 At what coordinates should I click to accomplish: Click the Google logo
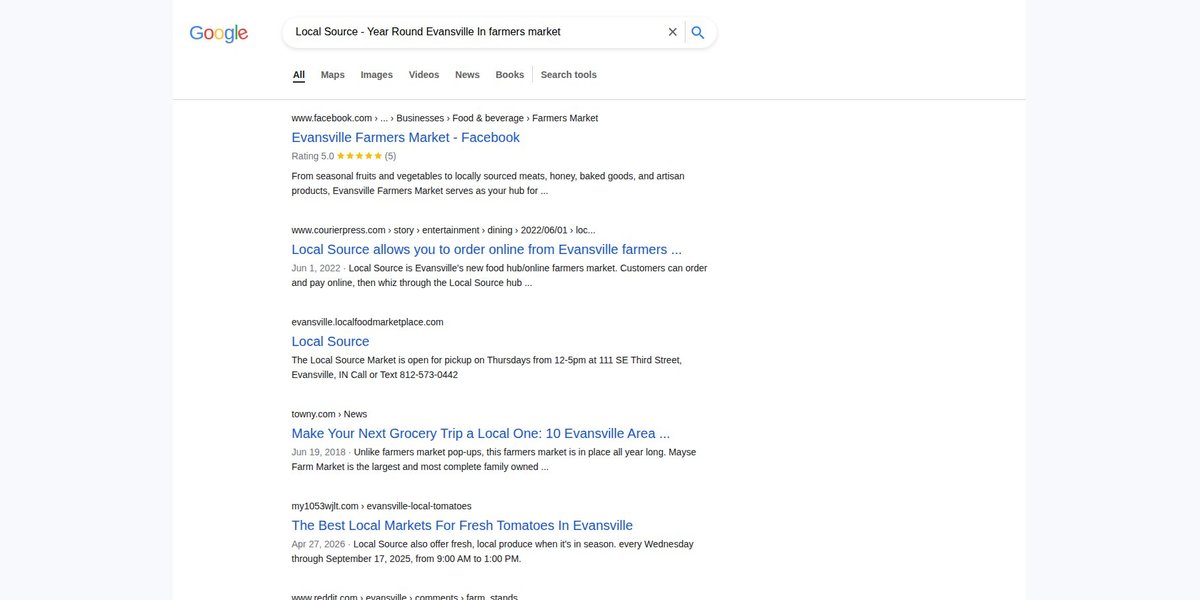click(219, 33)
